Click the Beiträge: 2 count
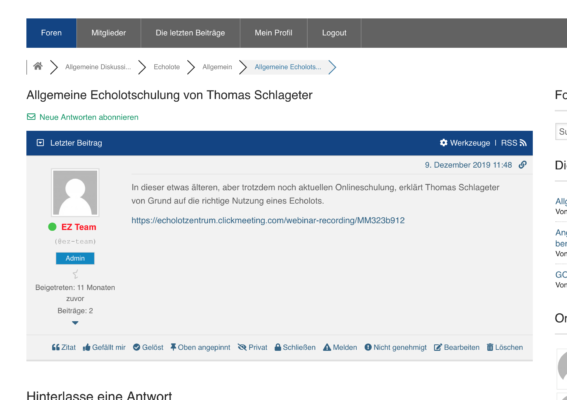This screenshot has width=567, height=400. click(75, 311)
